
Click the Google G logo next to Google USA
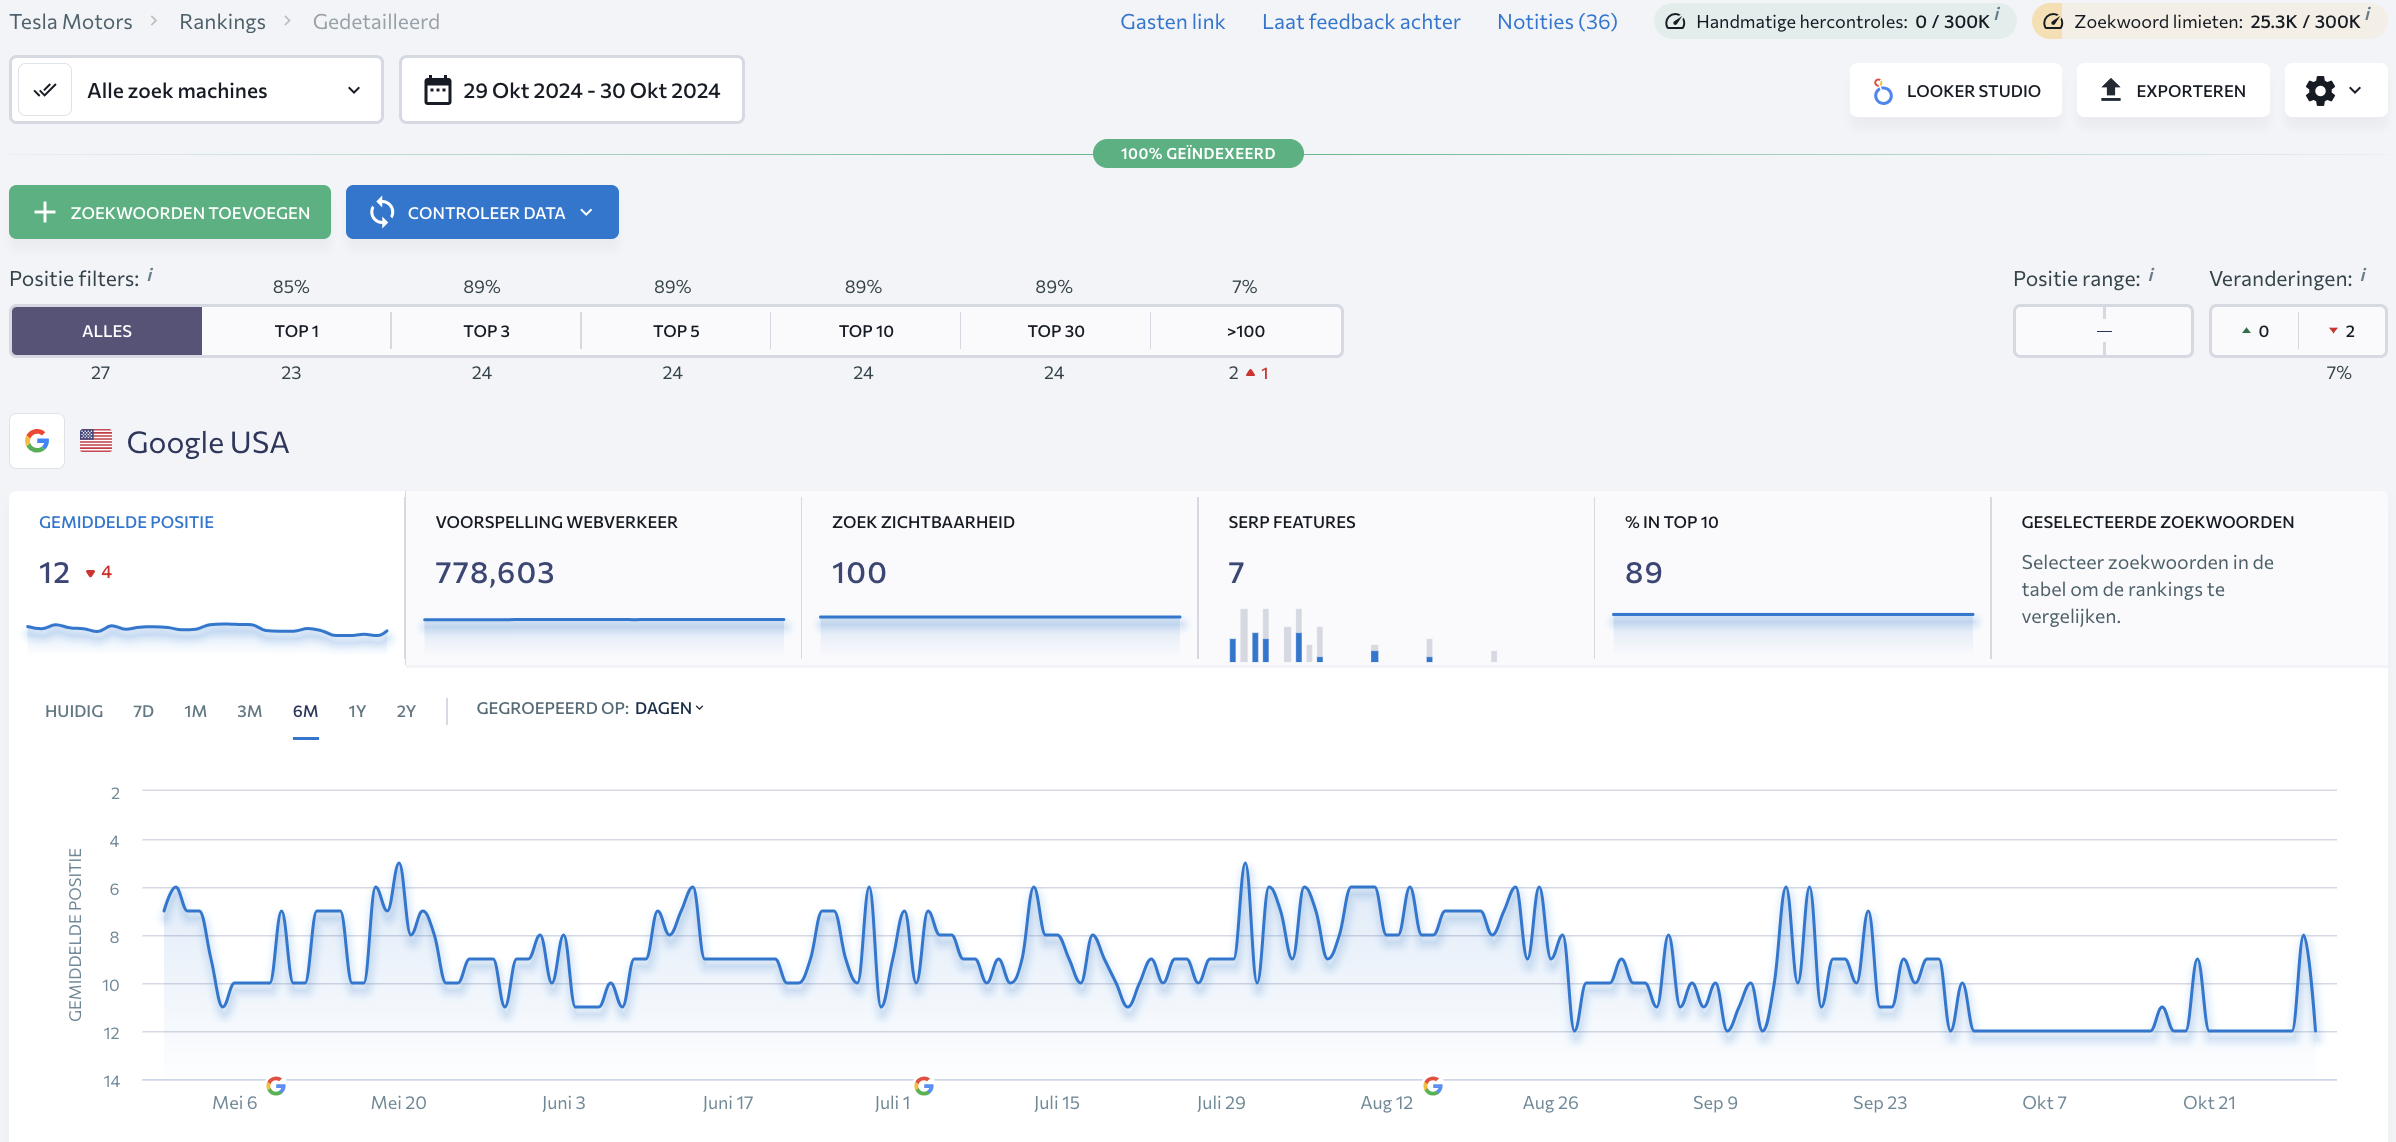37,441
